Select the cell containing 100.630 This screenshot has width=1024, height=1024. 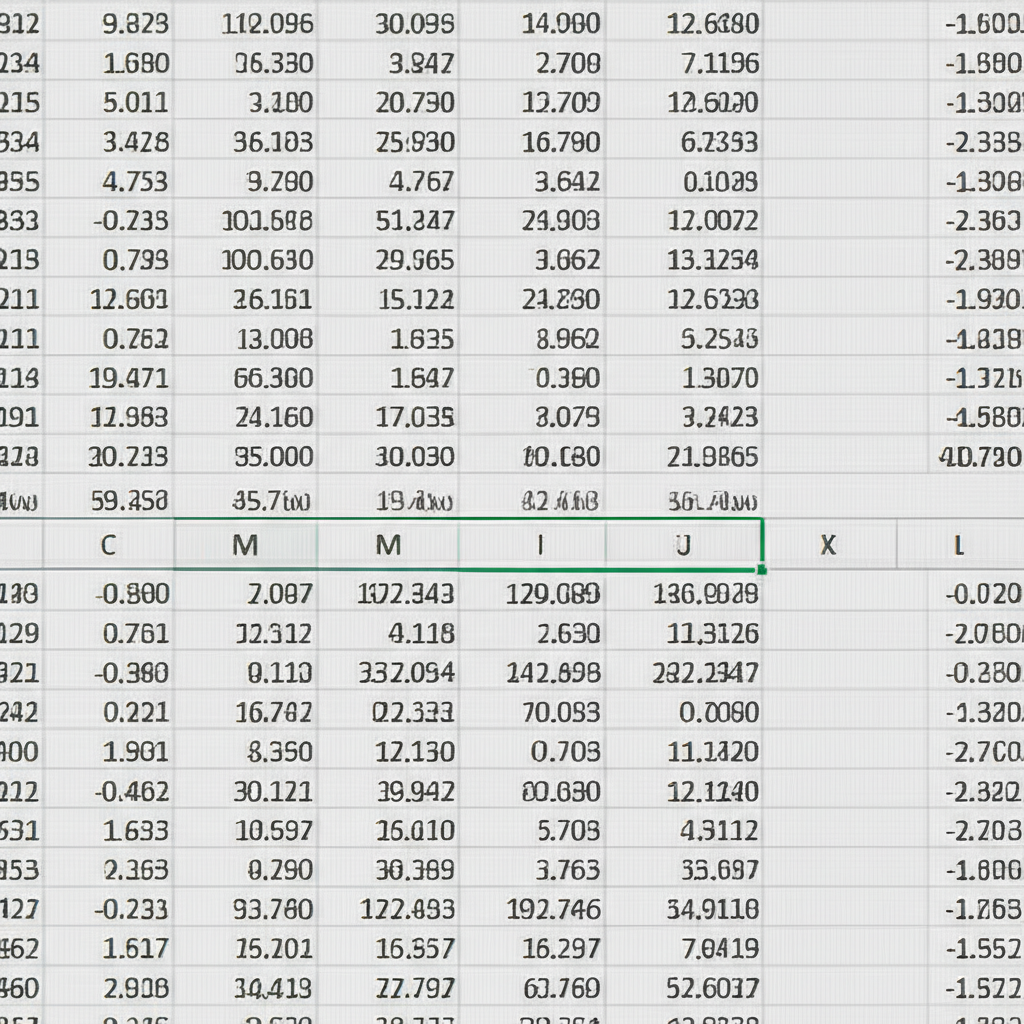246,259
